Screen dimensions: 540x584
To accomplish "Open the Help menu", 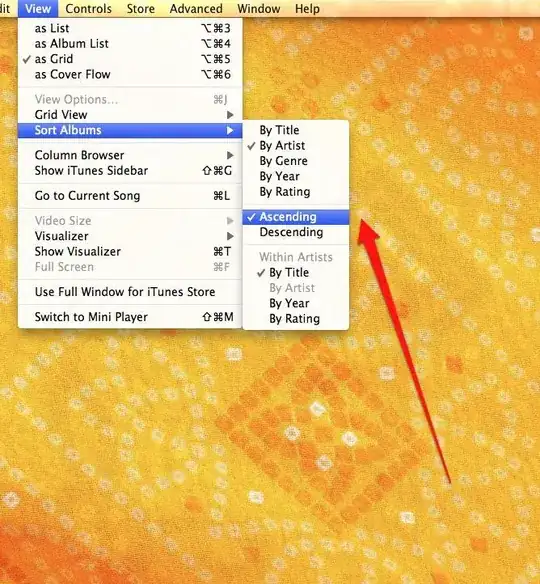I will tap(307, 9).
